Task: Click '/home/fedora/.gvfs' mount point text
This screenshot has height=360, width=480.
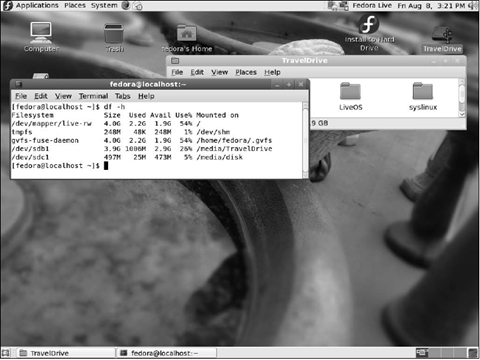Action: pyautogui.click(x=234, y=140)
